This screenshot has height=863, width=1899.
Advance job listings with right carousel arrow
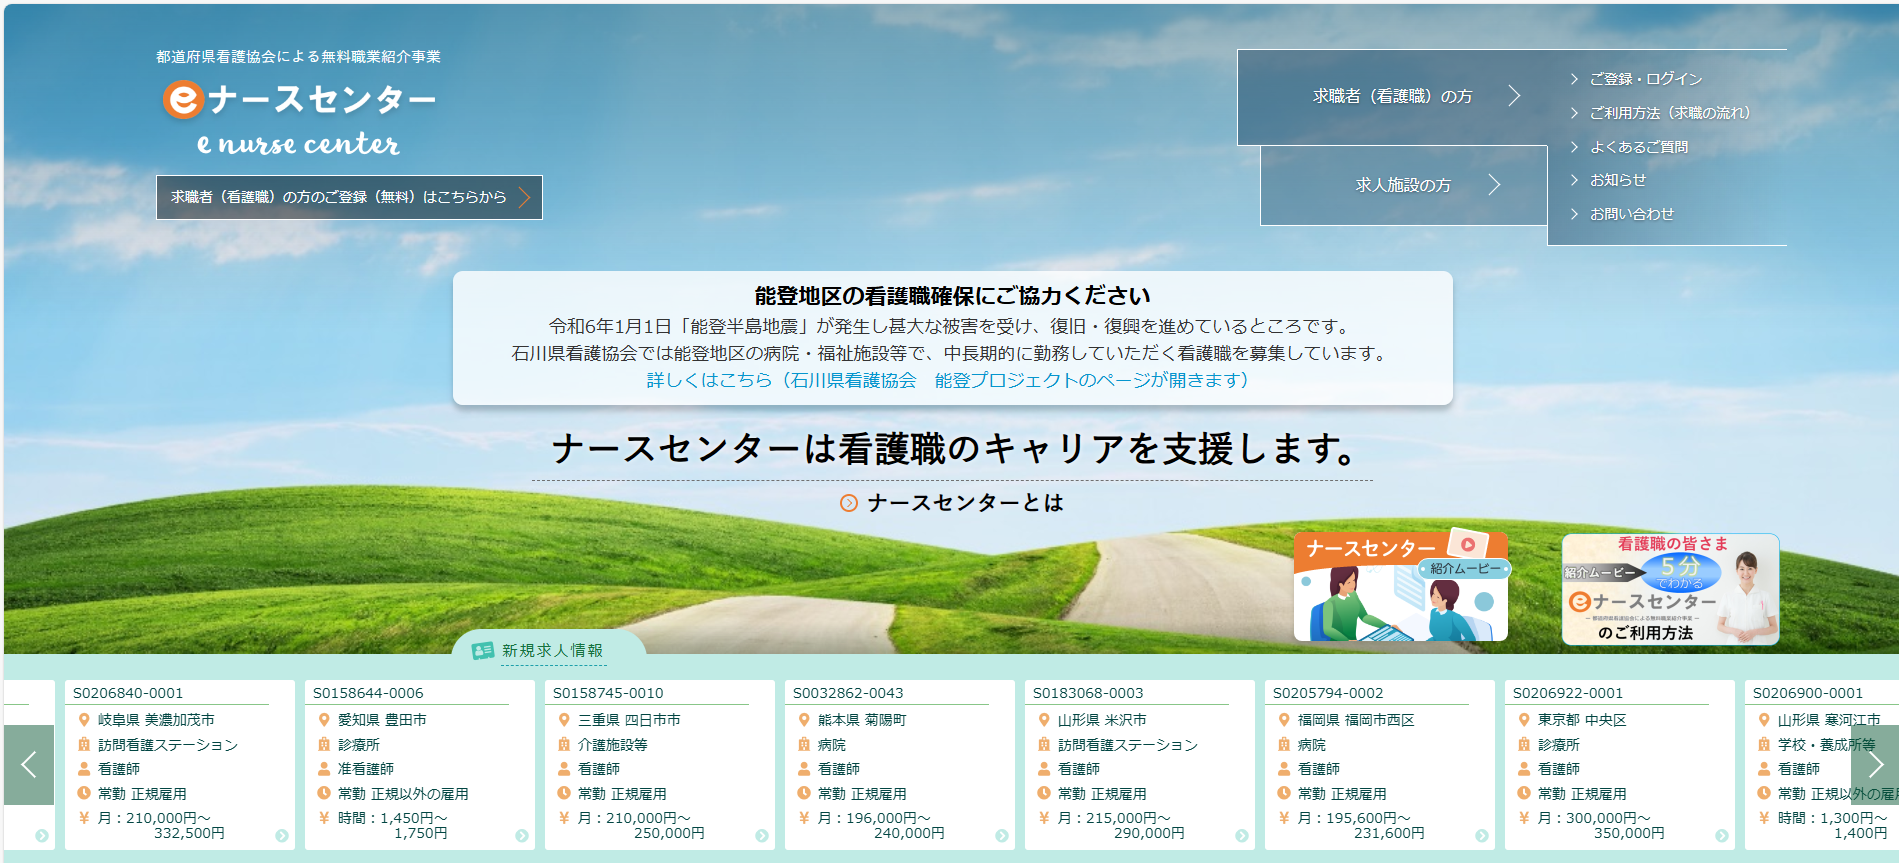1875,765
